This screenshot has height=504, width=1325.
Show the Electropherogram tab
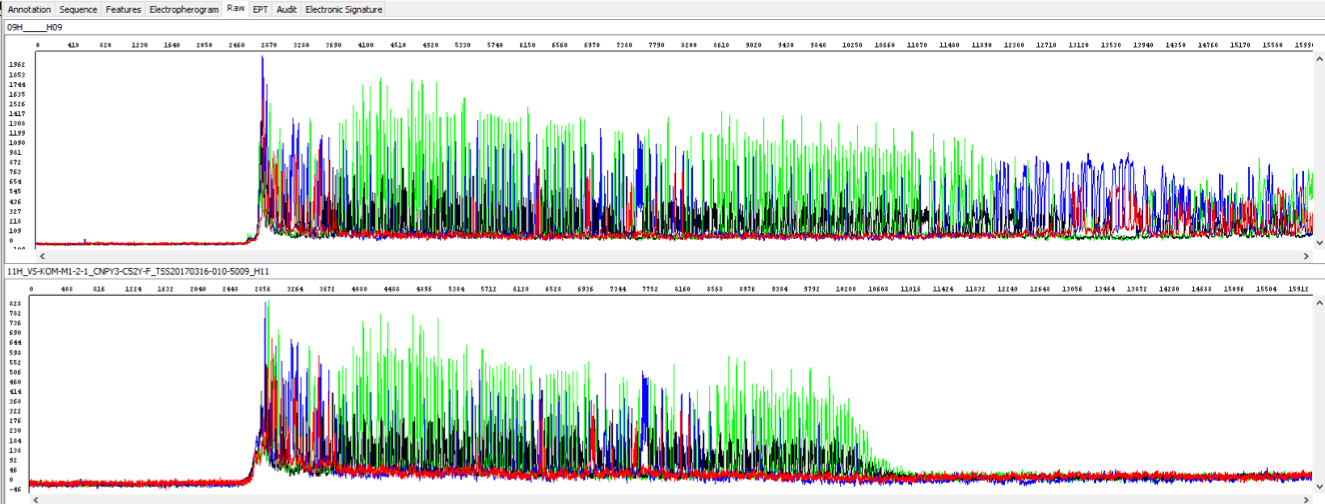[183, 9]
